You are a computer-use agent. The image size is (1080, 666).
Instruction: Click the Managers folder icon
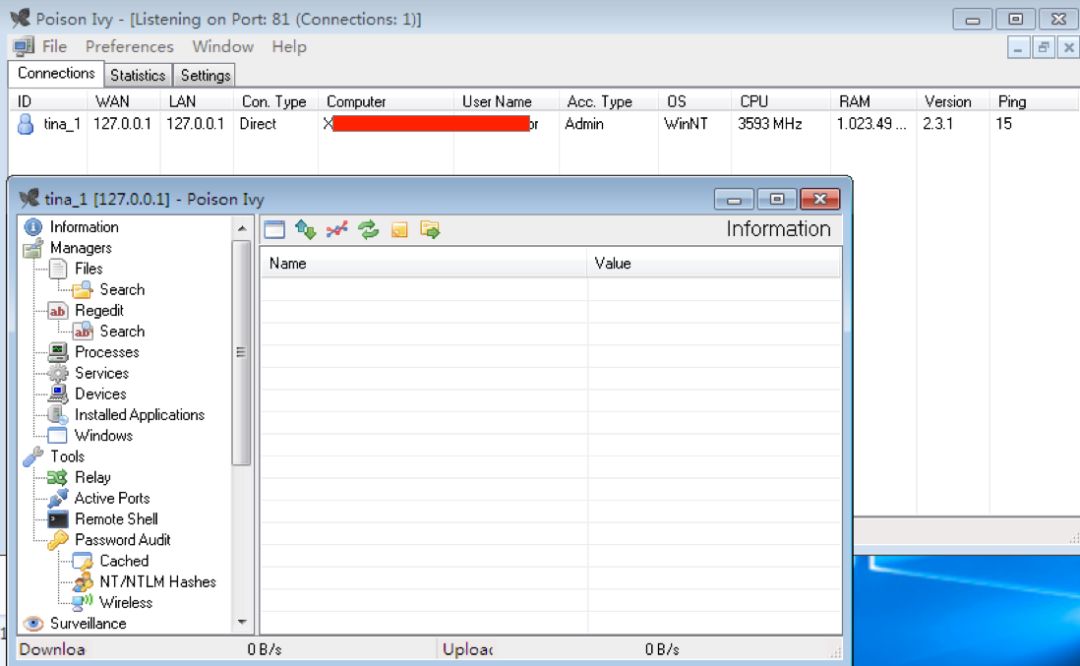(x=33, y=248)
